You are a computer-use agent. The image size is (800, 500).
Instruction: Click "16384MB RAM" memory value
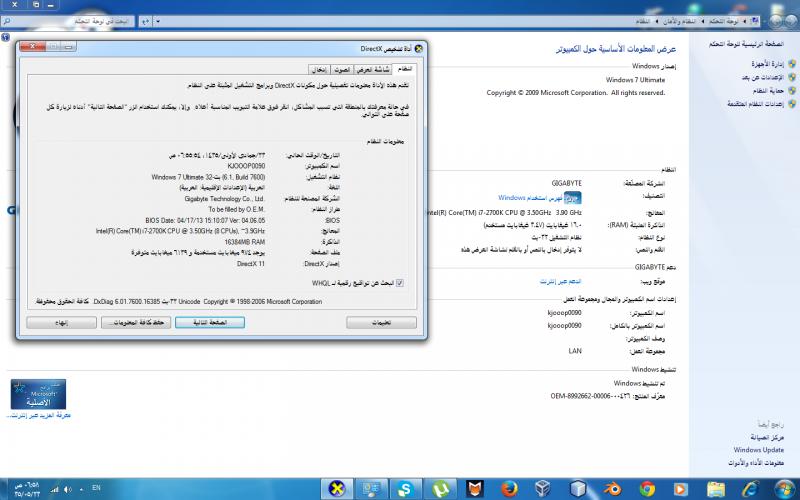[x=245, y=242]
